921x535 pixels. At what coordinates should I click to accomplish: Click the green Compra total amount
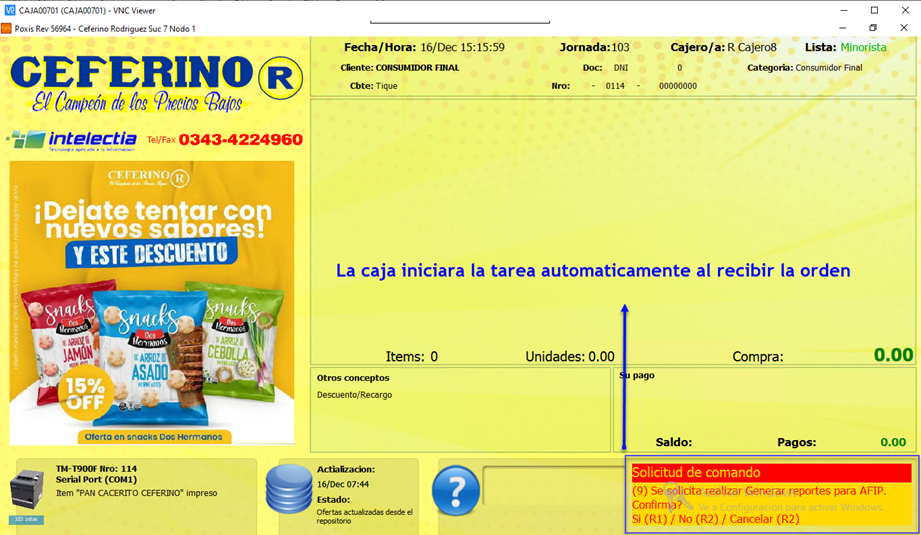click(x=893, y=355)
